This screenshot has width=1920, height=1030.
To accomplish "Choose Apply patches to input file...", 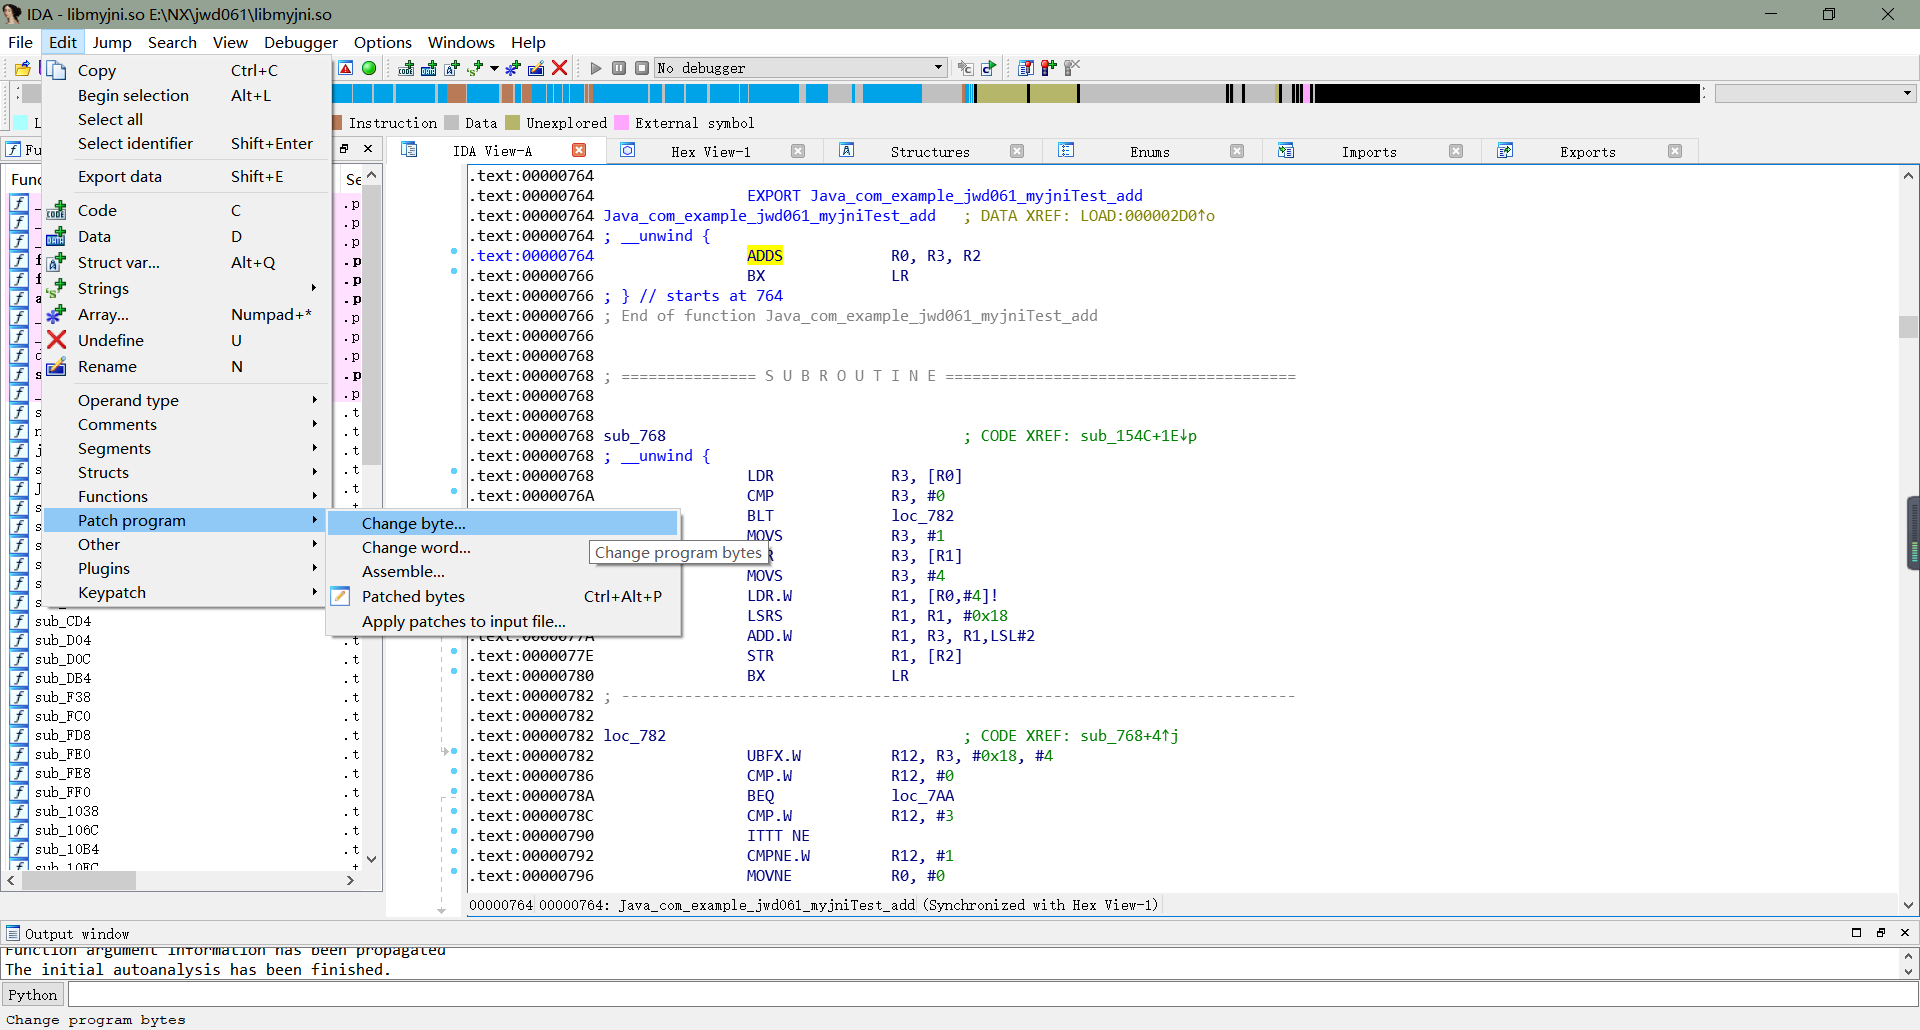I will [x=464, y=621].
